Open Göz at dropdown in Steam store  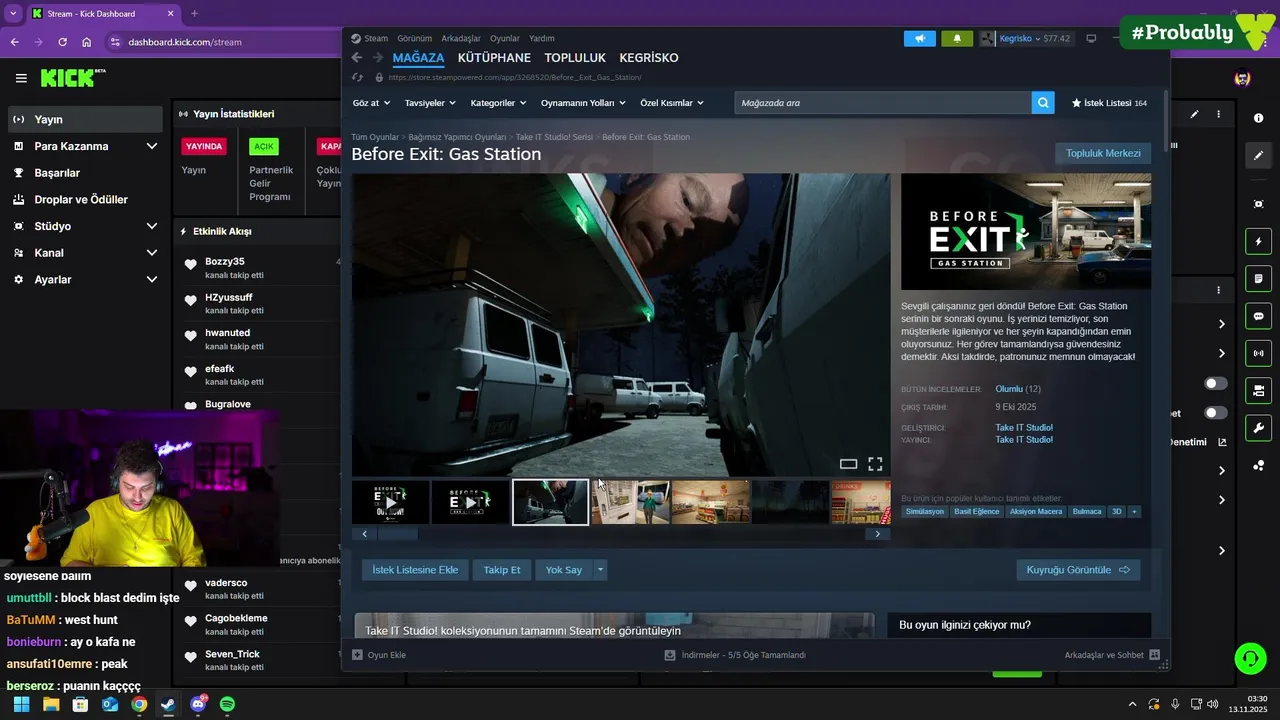370,103
